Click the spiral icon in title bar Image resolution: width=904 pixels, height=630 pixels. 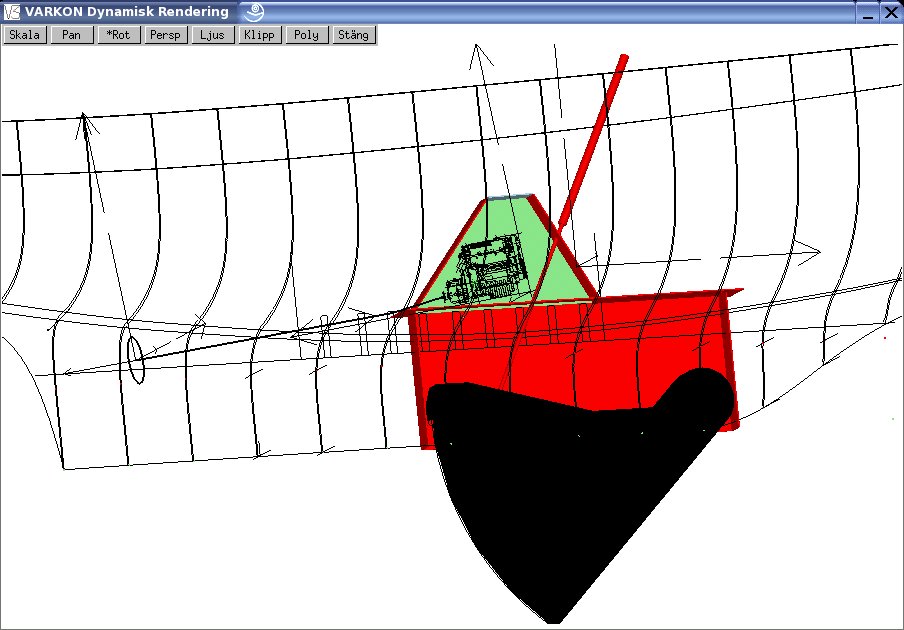point(253,12)
